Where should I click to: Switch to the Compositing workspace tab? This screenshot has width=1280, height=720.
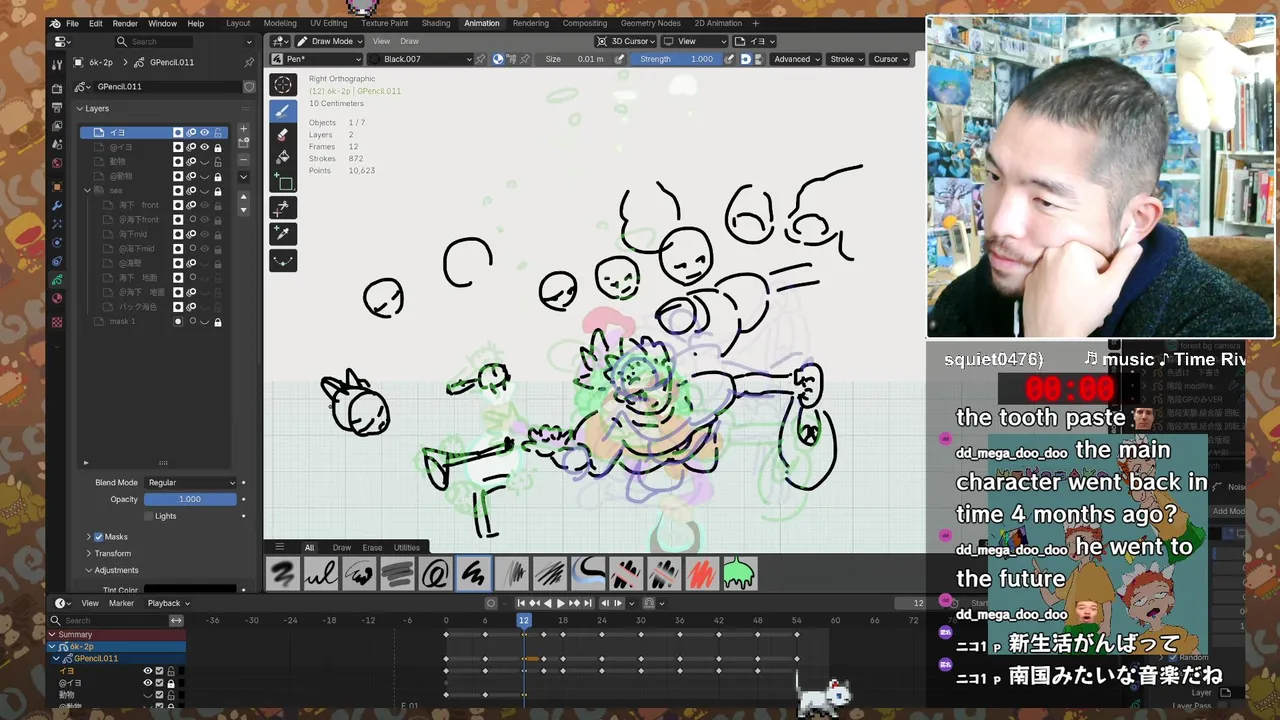pyautogui.click(x=585, y=23)
